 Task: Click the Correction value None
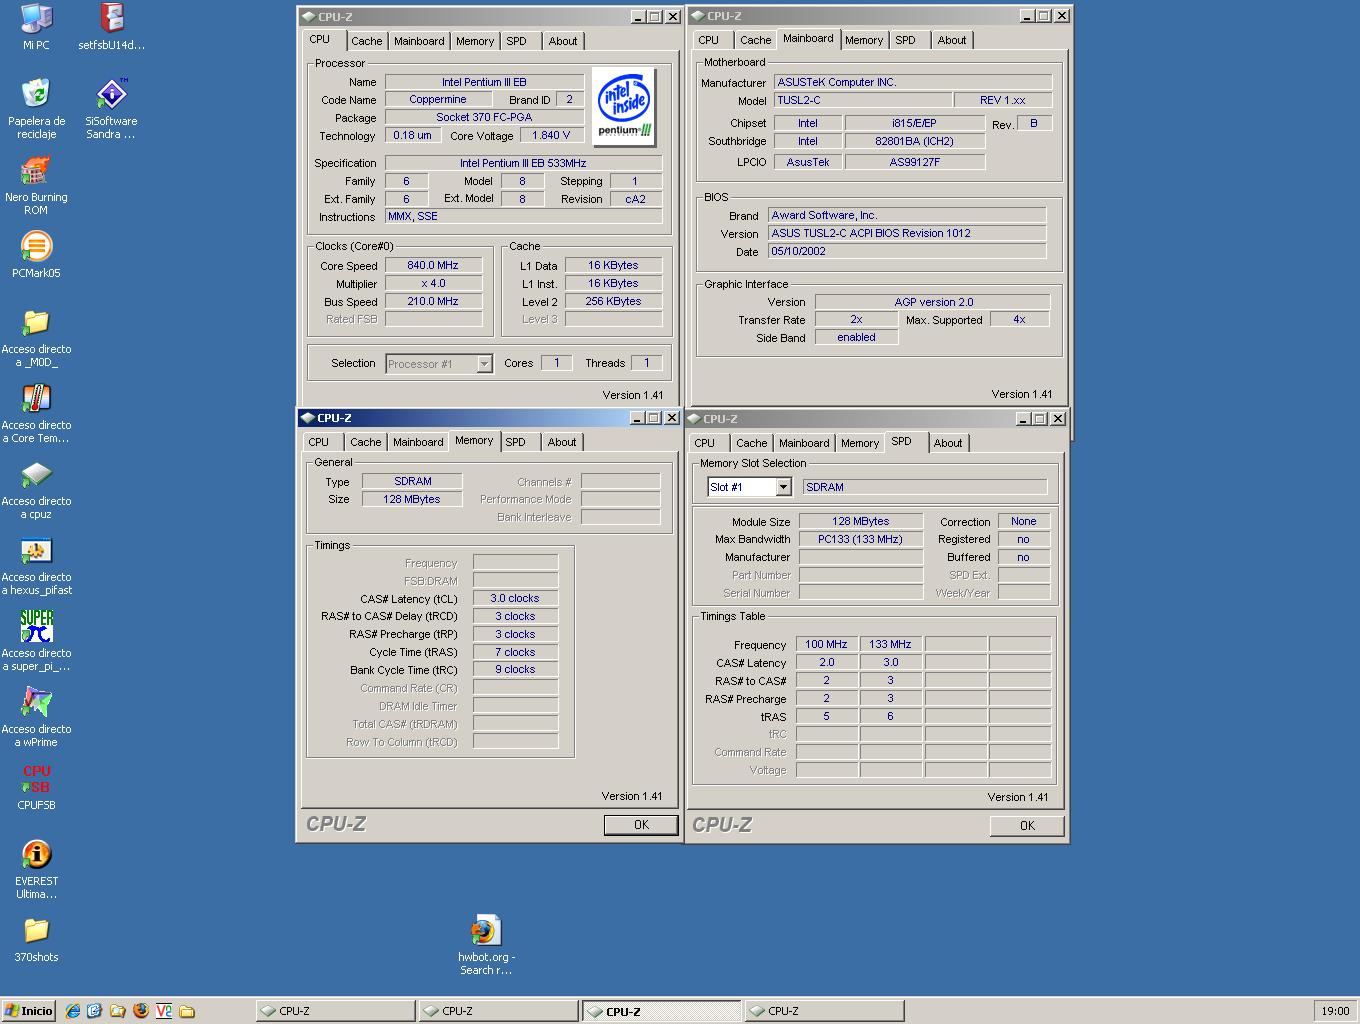tap(1023, 521)
